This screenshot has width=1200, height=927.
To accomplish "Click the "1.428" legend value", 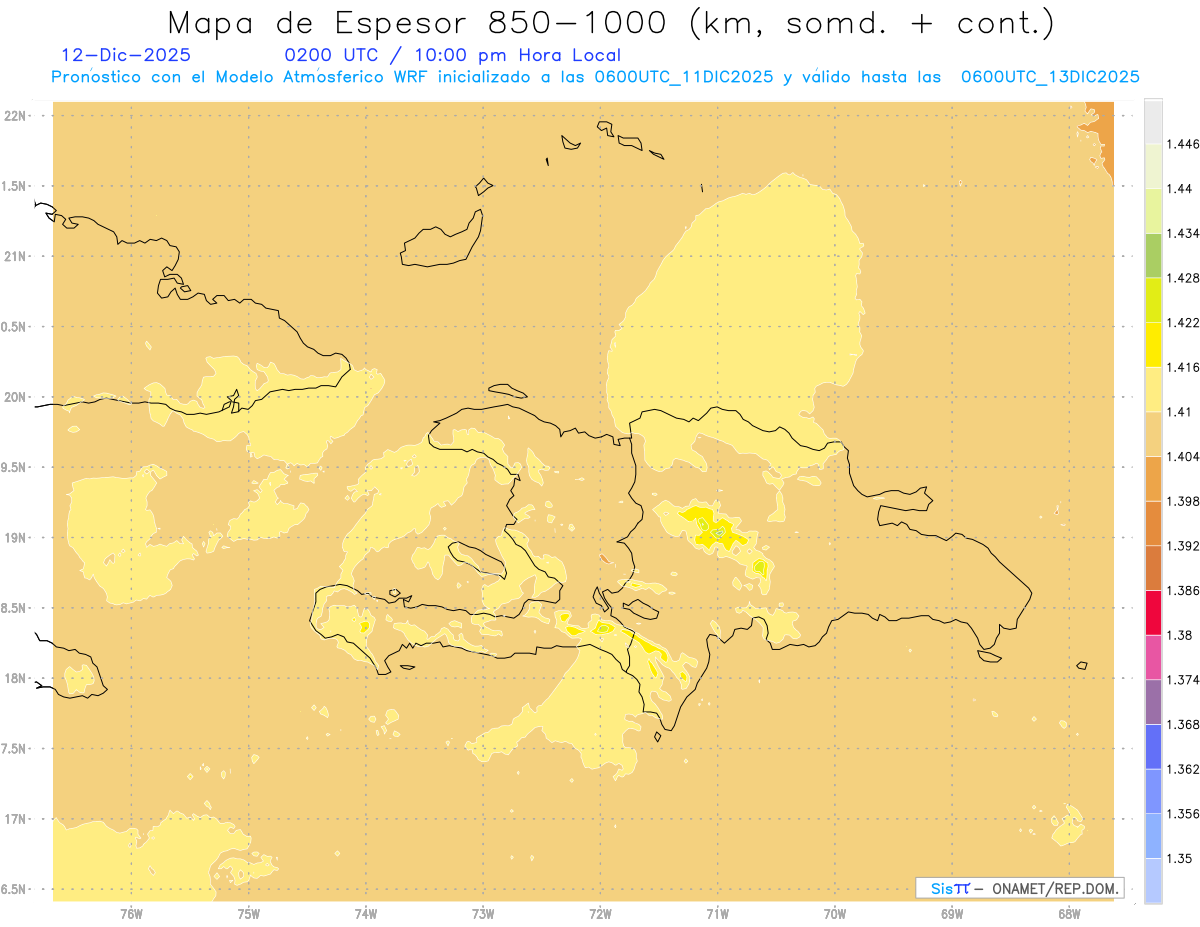I will coord(1182,278).
